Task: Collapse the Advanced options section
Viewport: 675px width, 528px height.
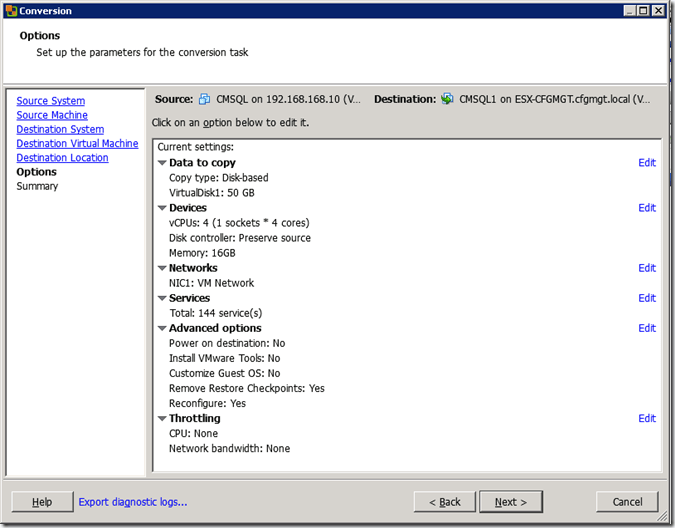Action: click(x=162, y=328)
